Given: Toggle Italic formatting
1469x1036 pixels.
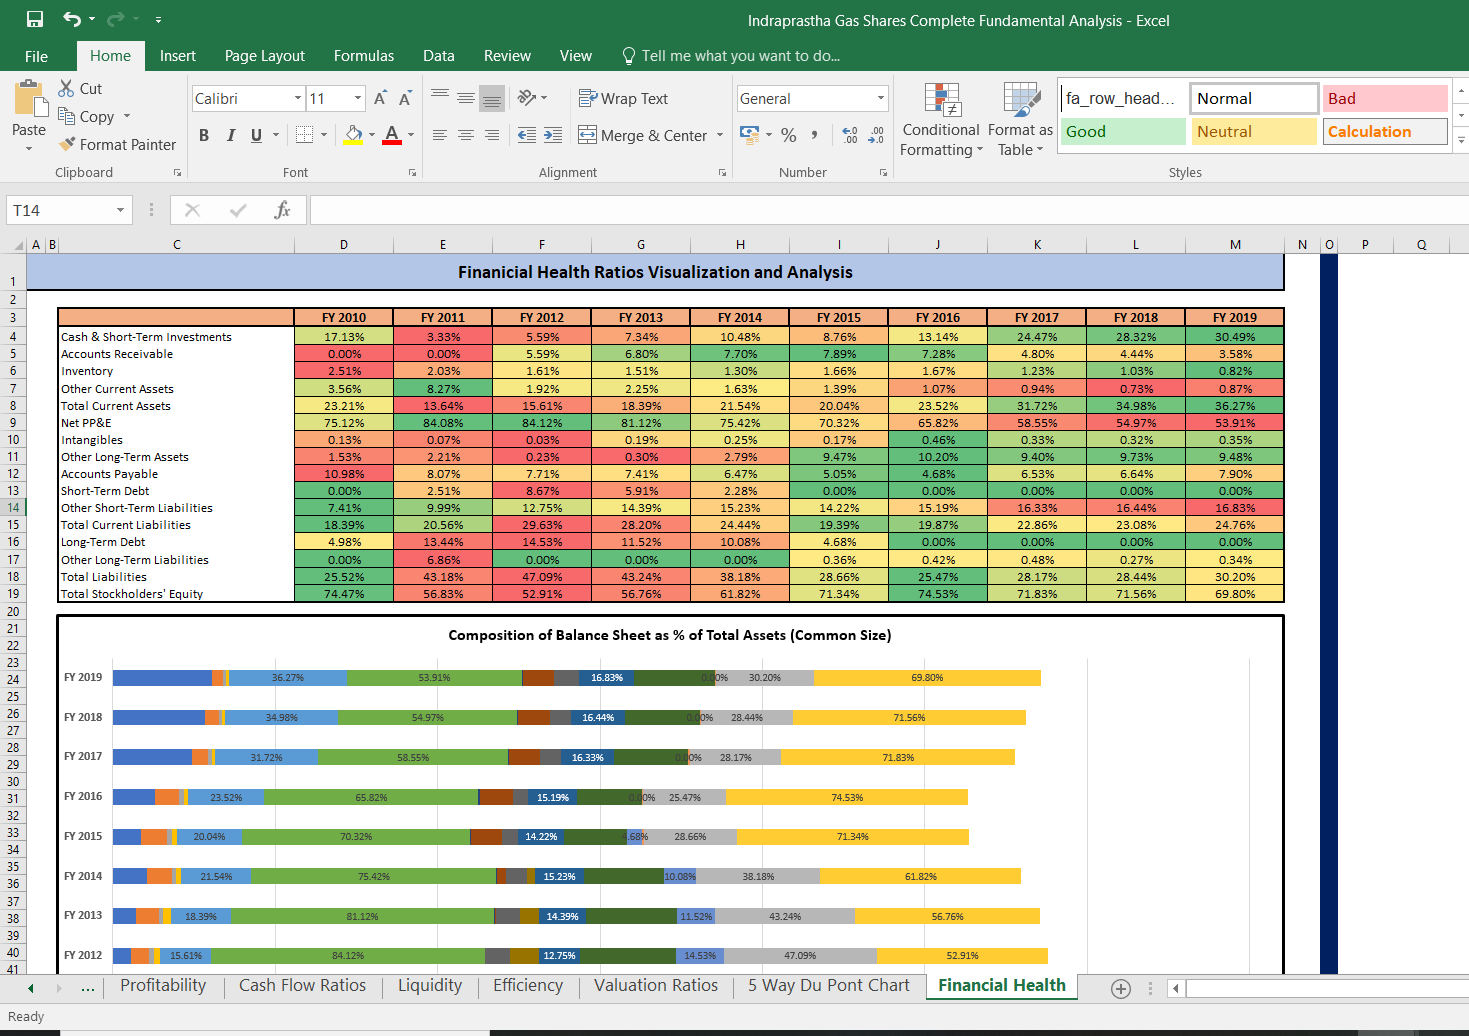Looking at the screenshot, I should pos(231,135).
